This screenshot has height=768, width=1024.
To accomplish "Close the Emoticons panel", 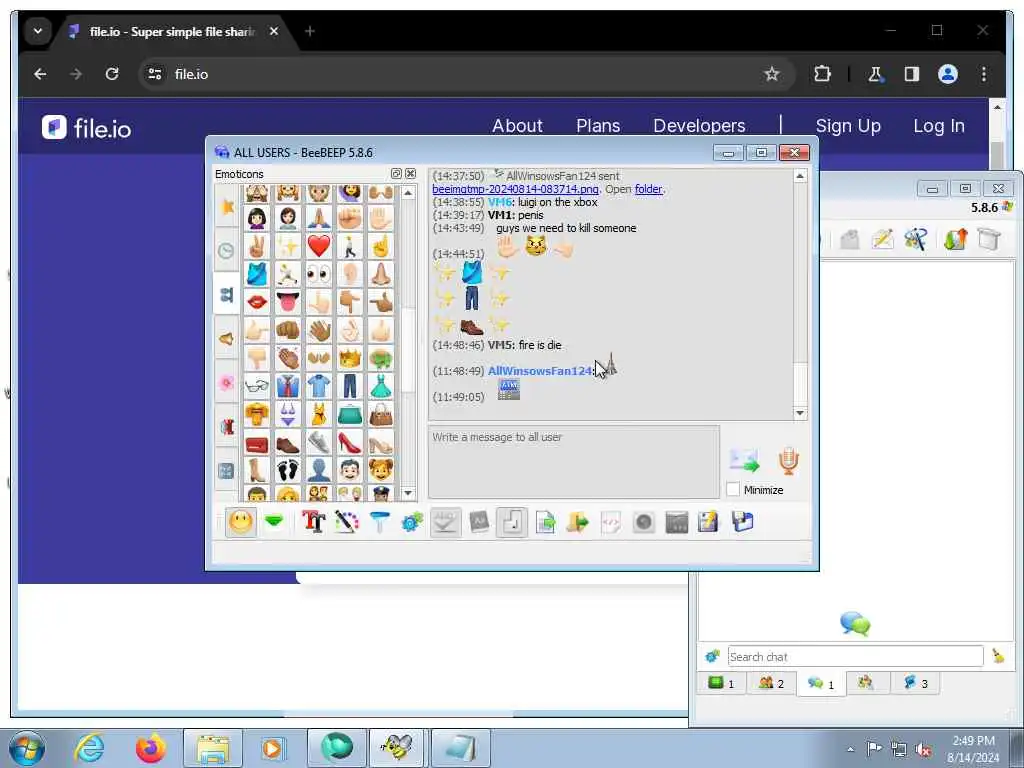I will [x=410, y=174].
